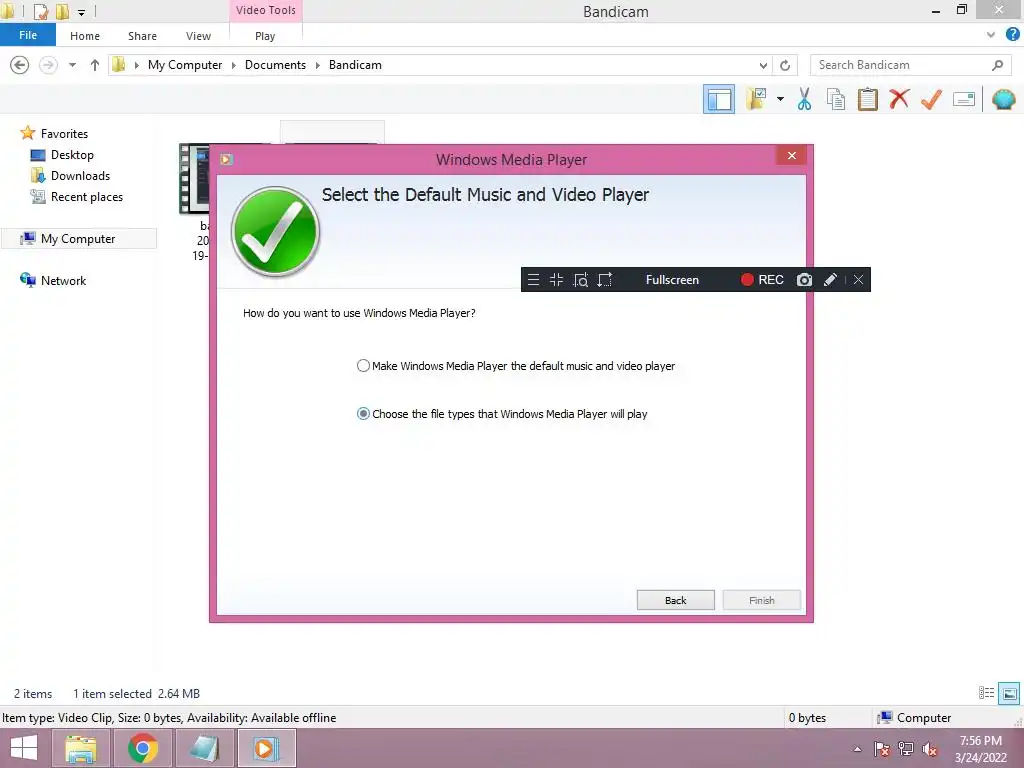The width and height of the screenshot is (1024, 768).
Task: Refresh the Bandicam folder view
Action: [x=785, y=65]
